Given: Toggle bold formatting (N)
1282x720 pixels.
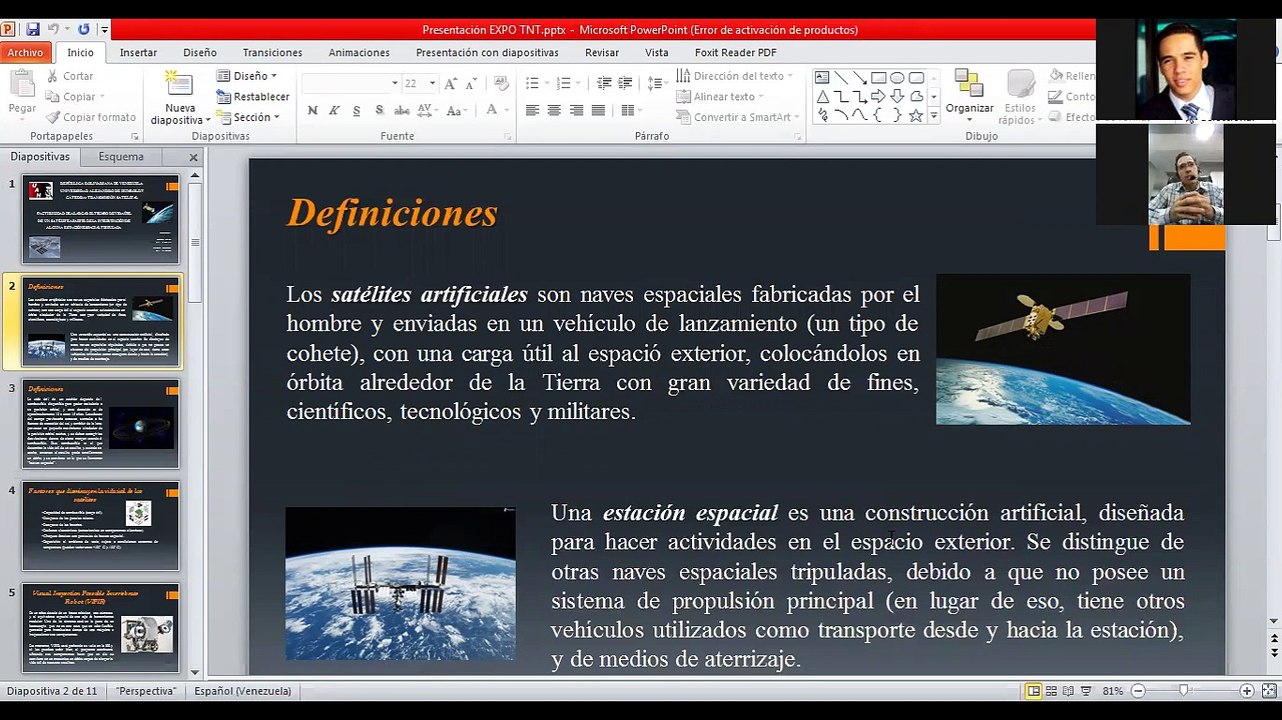Looking at the screenshot, I should click(313, 110).
